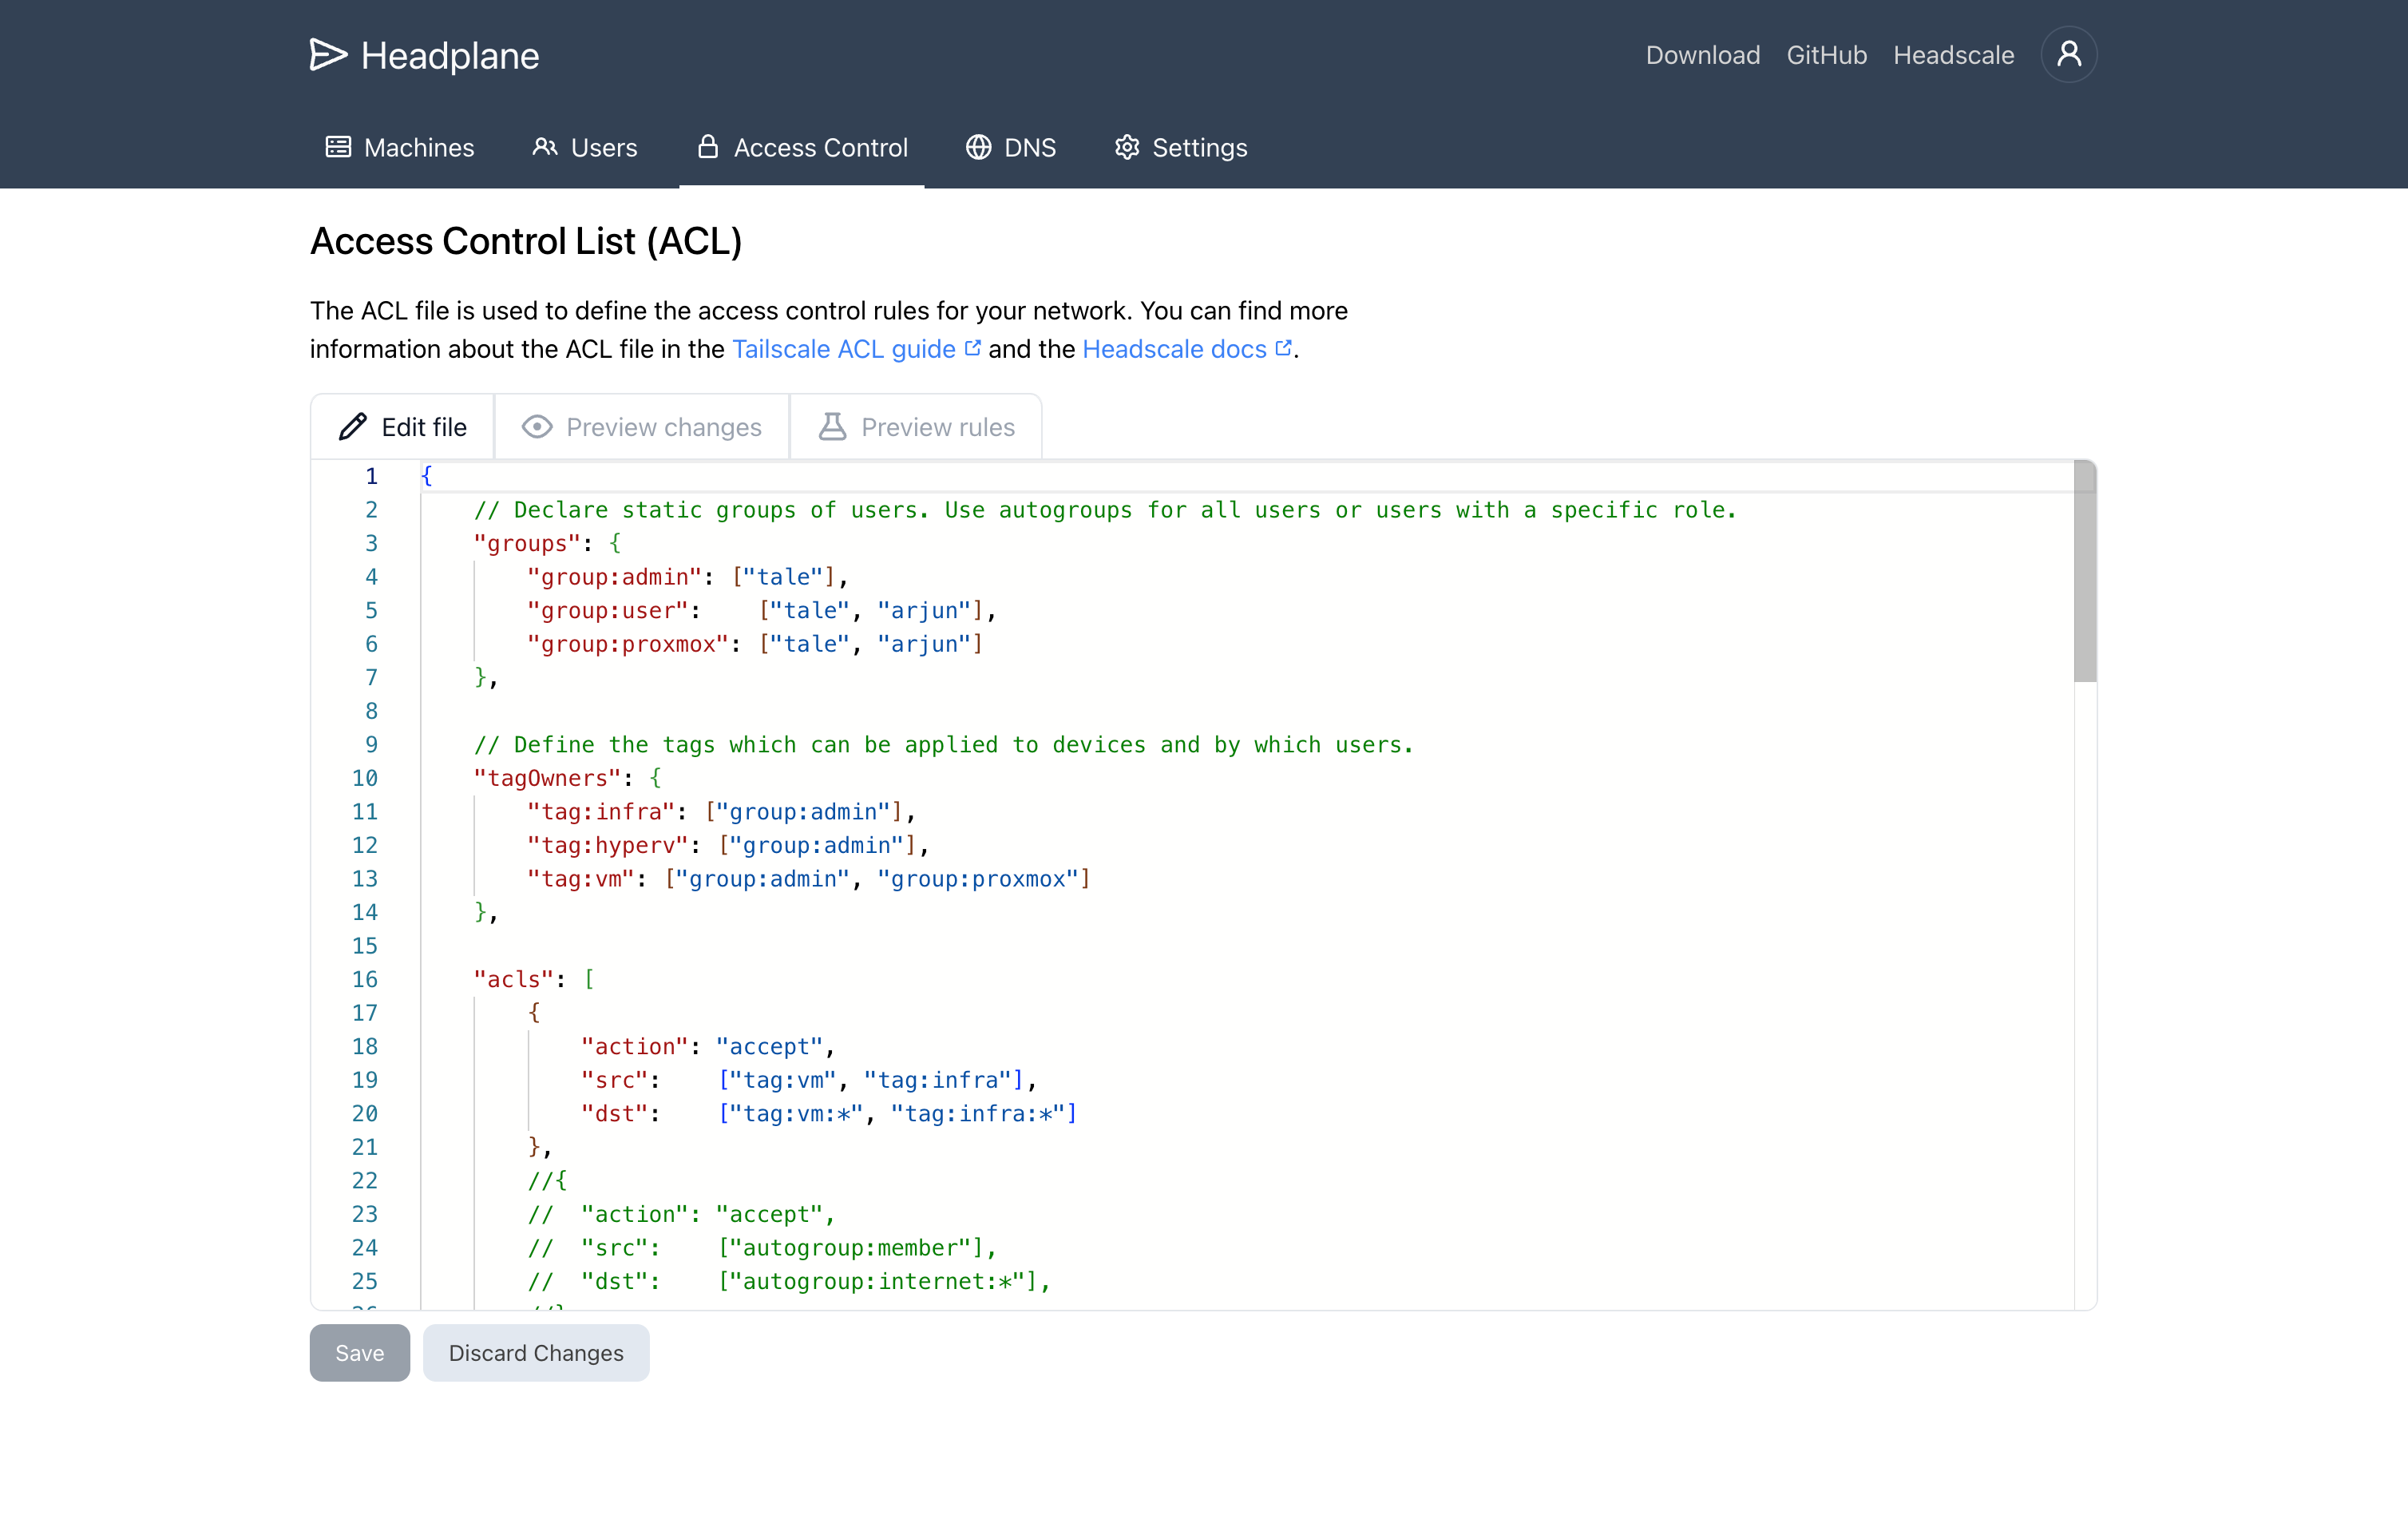Click the pencil icon on Edit file

coord(353,427)
